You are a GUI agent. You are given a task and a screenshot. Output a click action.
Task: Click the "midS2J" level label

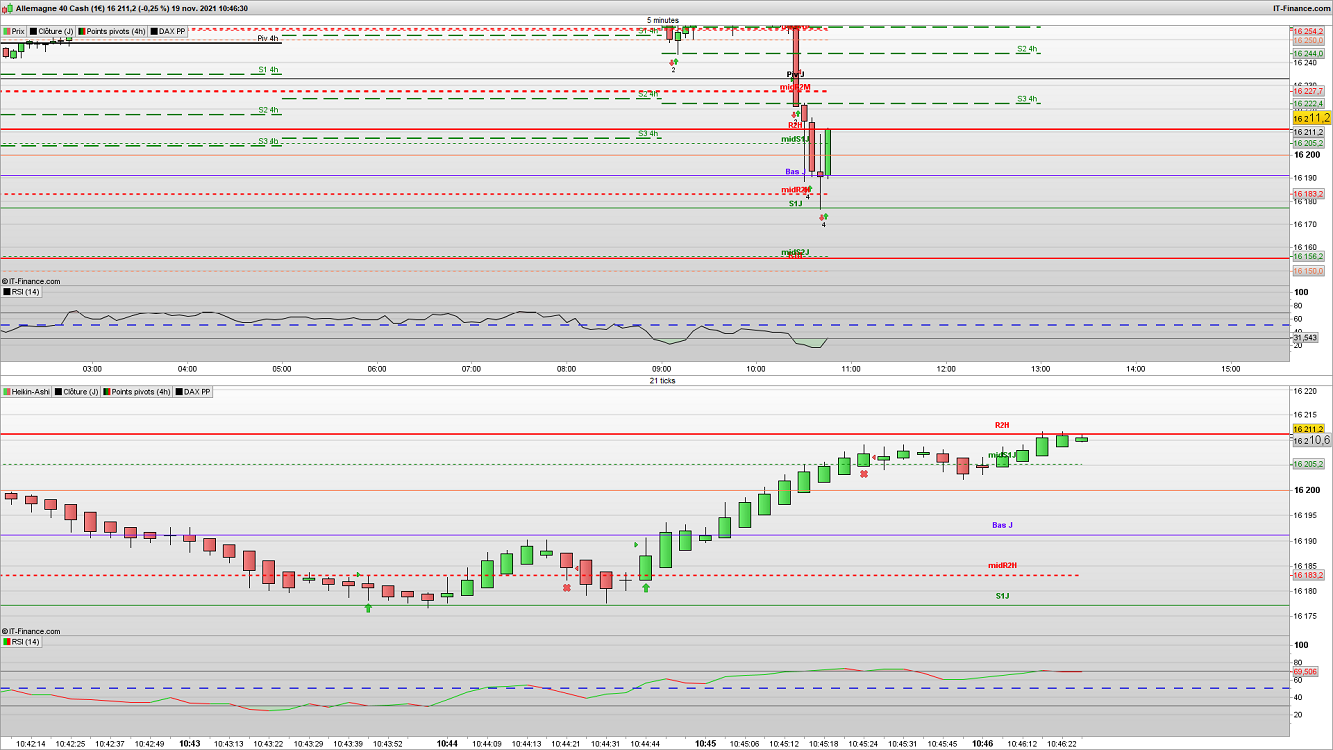pyautogui.click(x=795, y=252)
